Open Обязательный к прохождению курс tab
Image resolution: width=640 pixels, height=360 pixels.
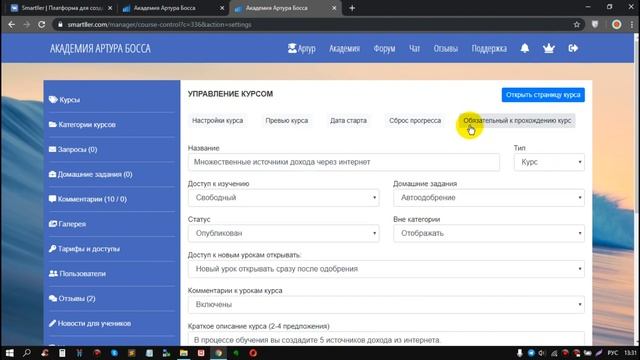(x=517, y=120)
